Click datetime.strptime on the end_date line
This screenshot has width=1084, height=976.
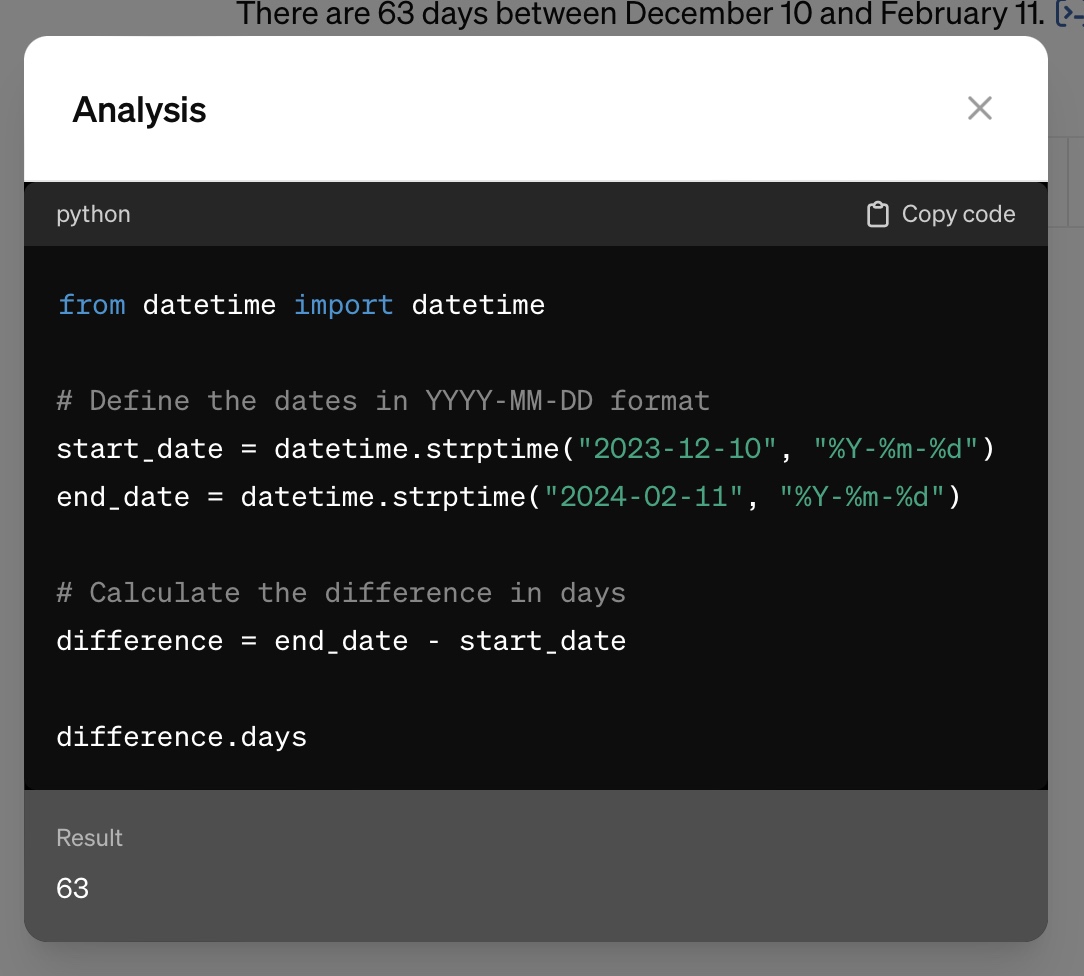(383, 497)
